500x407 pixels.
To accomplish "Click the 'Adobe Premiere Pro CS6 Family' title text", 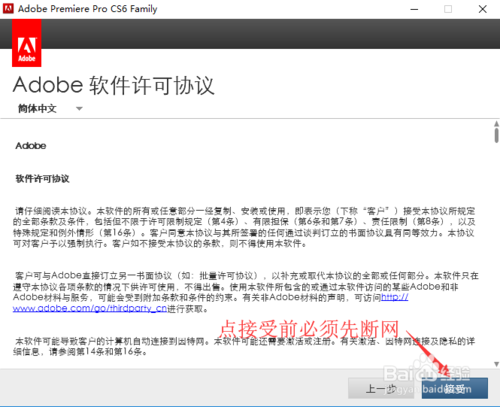I will 87,9.
